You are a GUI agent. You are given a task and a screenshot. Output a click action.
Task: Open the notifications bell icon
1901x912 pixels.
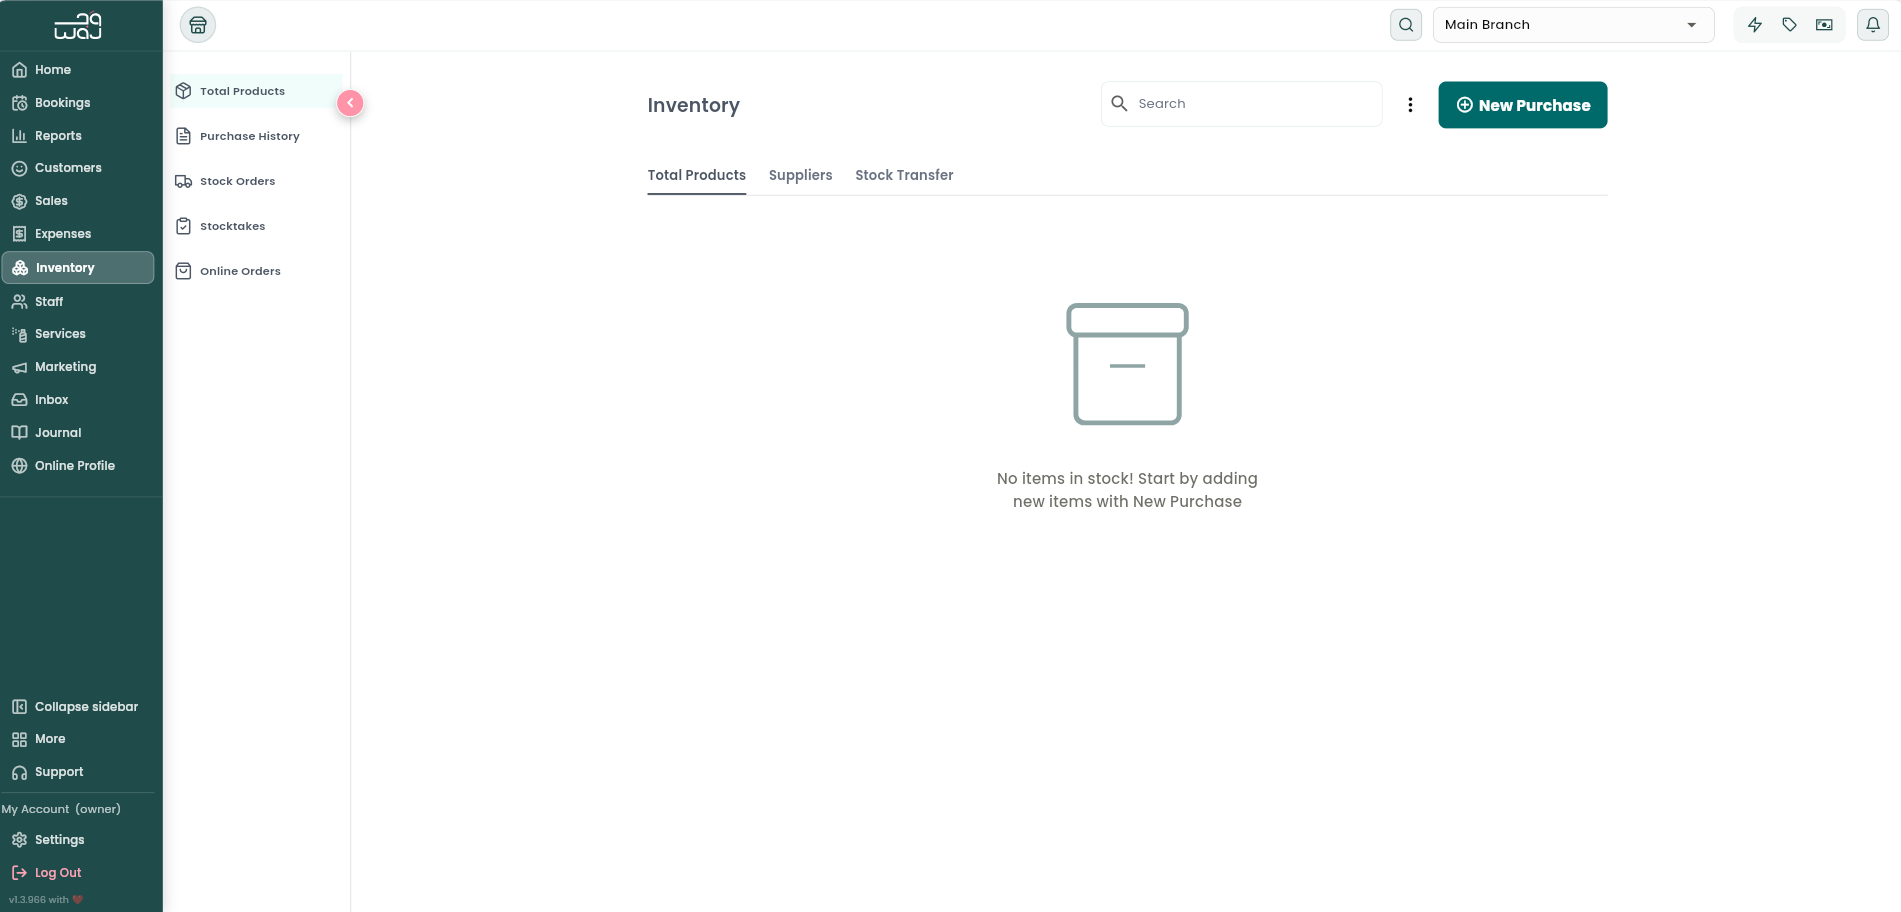[1873, 25]
